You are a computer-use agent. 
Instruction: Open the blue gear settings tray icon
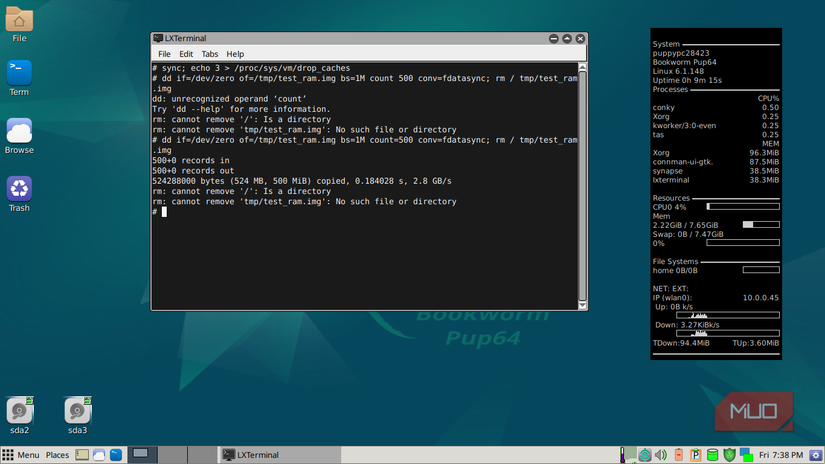click(816, 455)
